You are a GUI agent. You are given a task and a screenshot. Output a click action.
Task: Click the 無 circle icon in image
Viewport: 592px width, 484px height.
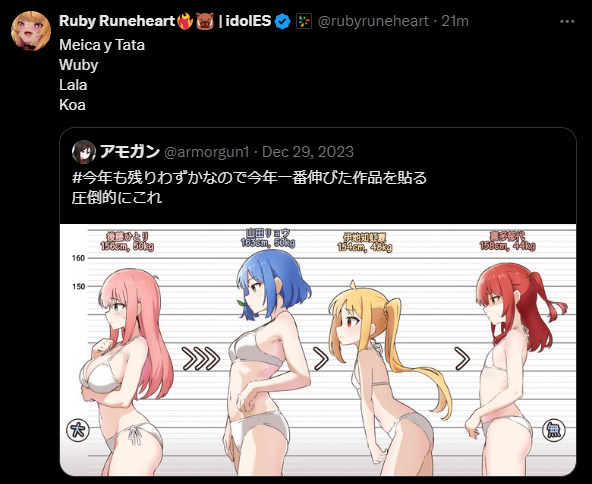(553, 430)
